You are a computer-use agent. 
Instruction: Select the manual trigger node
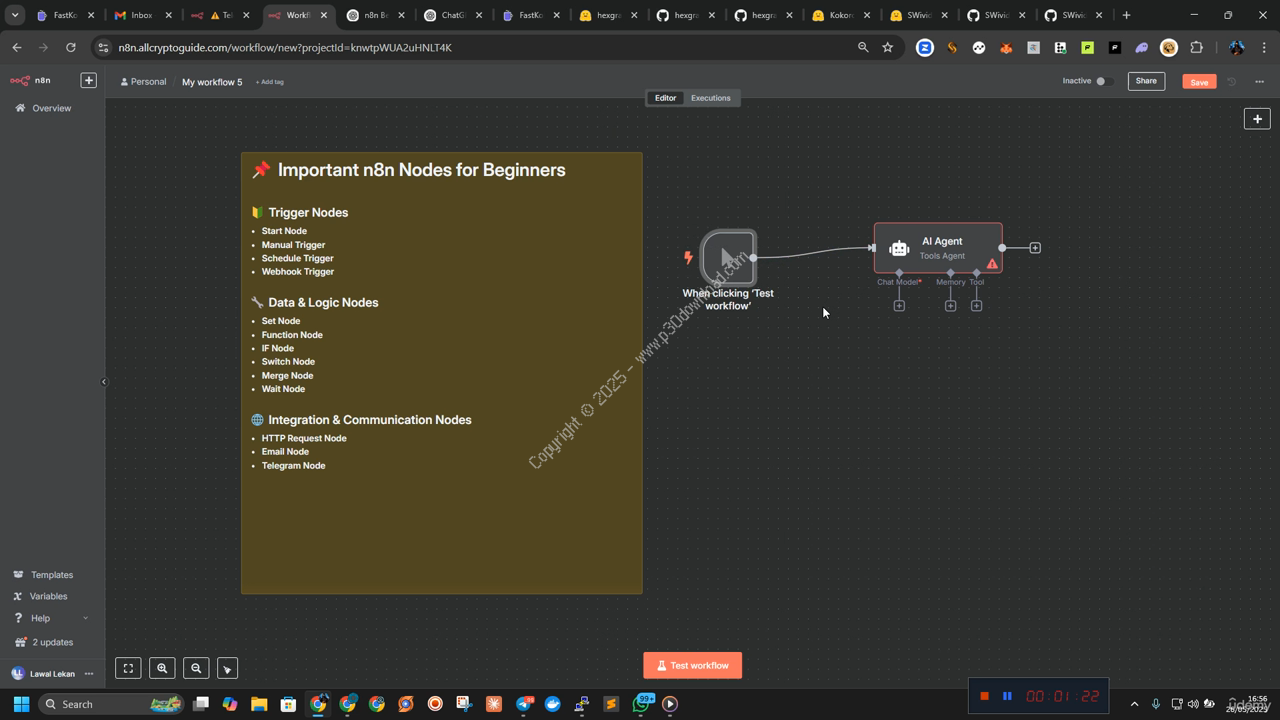coord(728,257)
